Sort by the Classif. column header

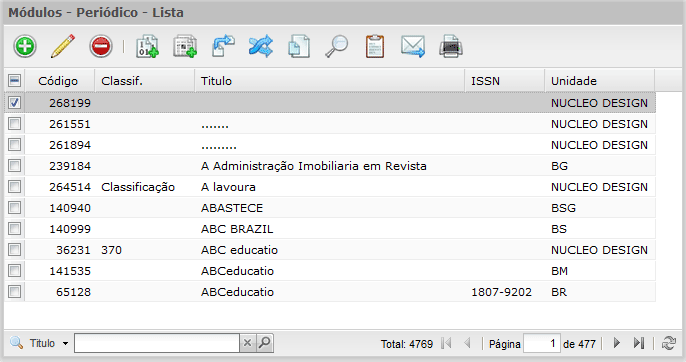[x=145, y=81]
